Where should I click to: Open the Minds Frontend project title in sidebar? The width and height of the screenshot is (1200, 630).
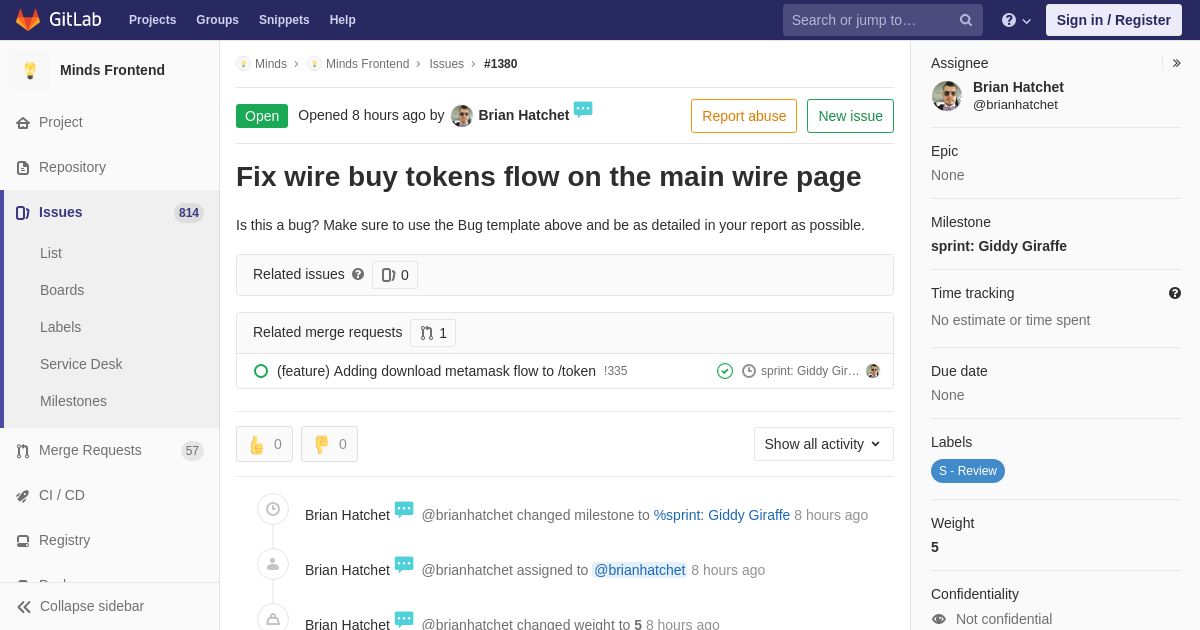pyautogui.click(x=112, y=70)
